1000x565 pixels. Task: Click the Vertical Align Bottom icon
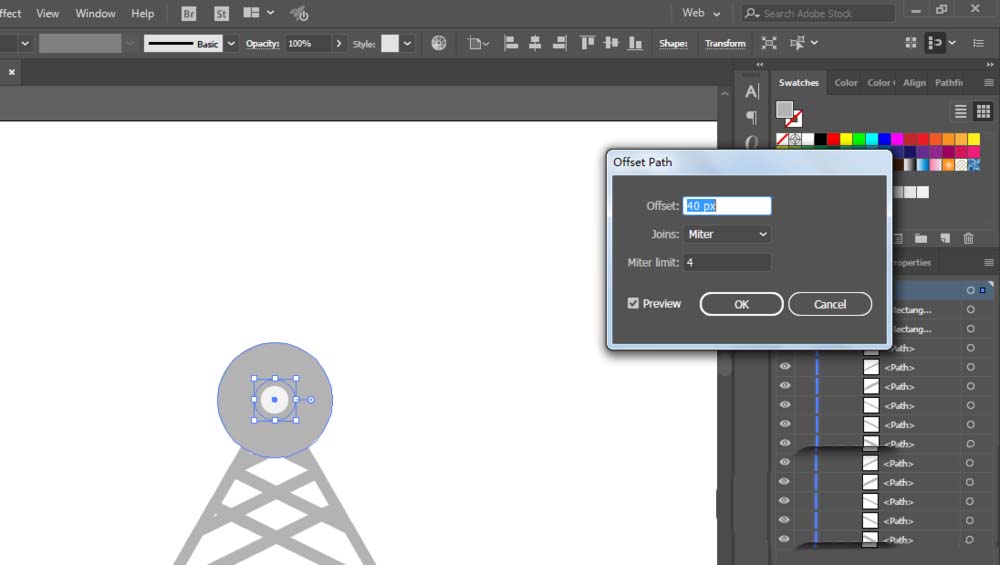(x=634, y=43)
